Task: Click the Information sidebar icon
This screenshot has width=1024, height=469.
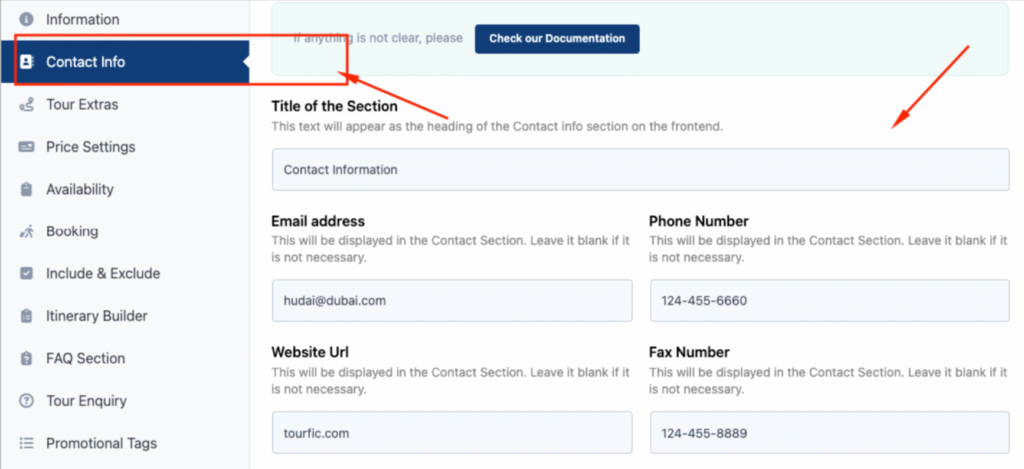Action: (26, 20)
